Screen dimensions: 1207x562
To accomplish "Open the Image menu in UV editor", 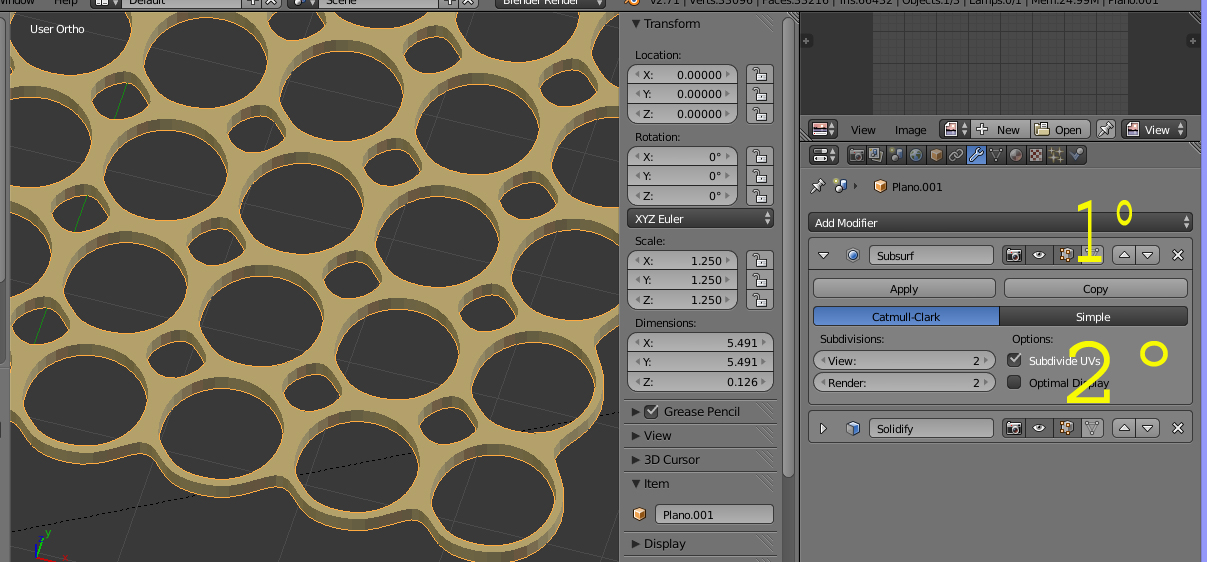I will (910, 130).
